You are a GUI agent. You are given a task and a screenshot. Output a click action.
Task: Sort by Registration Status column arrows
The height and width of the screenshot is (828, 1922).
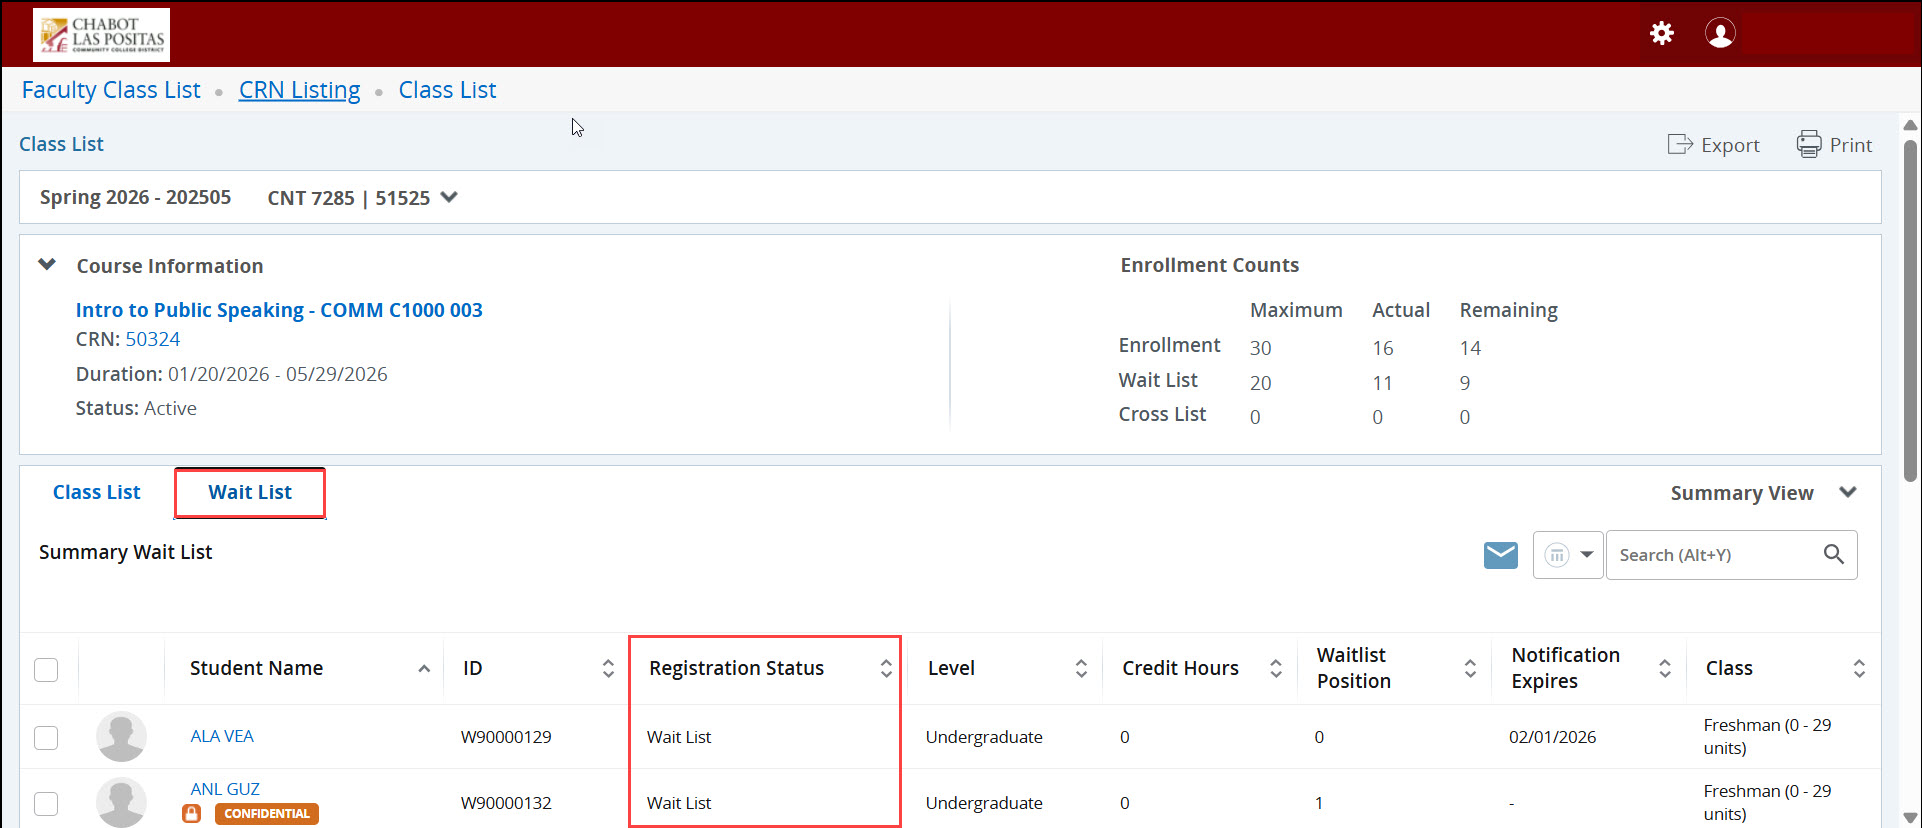886,669
